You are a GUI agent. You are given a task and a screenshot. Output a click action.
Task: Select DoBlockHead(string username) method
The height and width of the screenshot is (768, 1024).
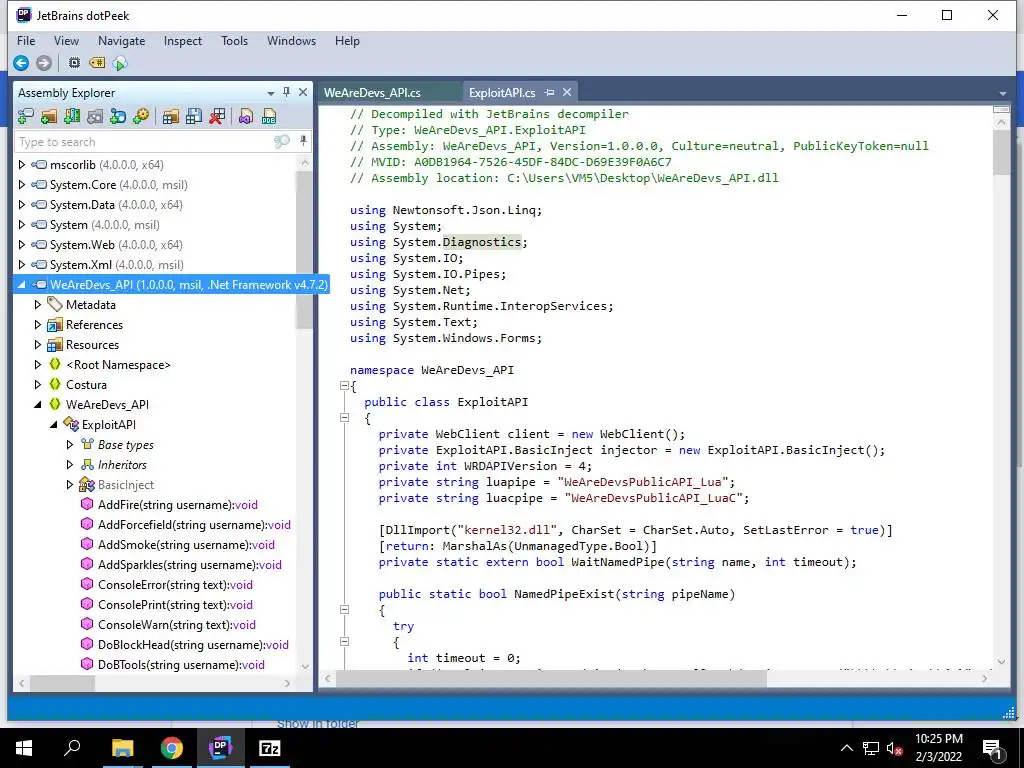tap(193, 645)
